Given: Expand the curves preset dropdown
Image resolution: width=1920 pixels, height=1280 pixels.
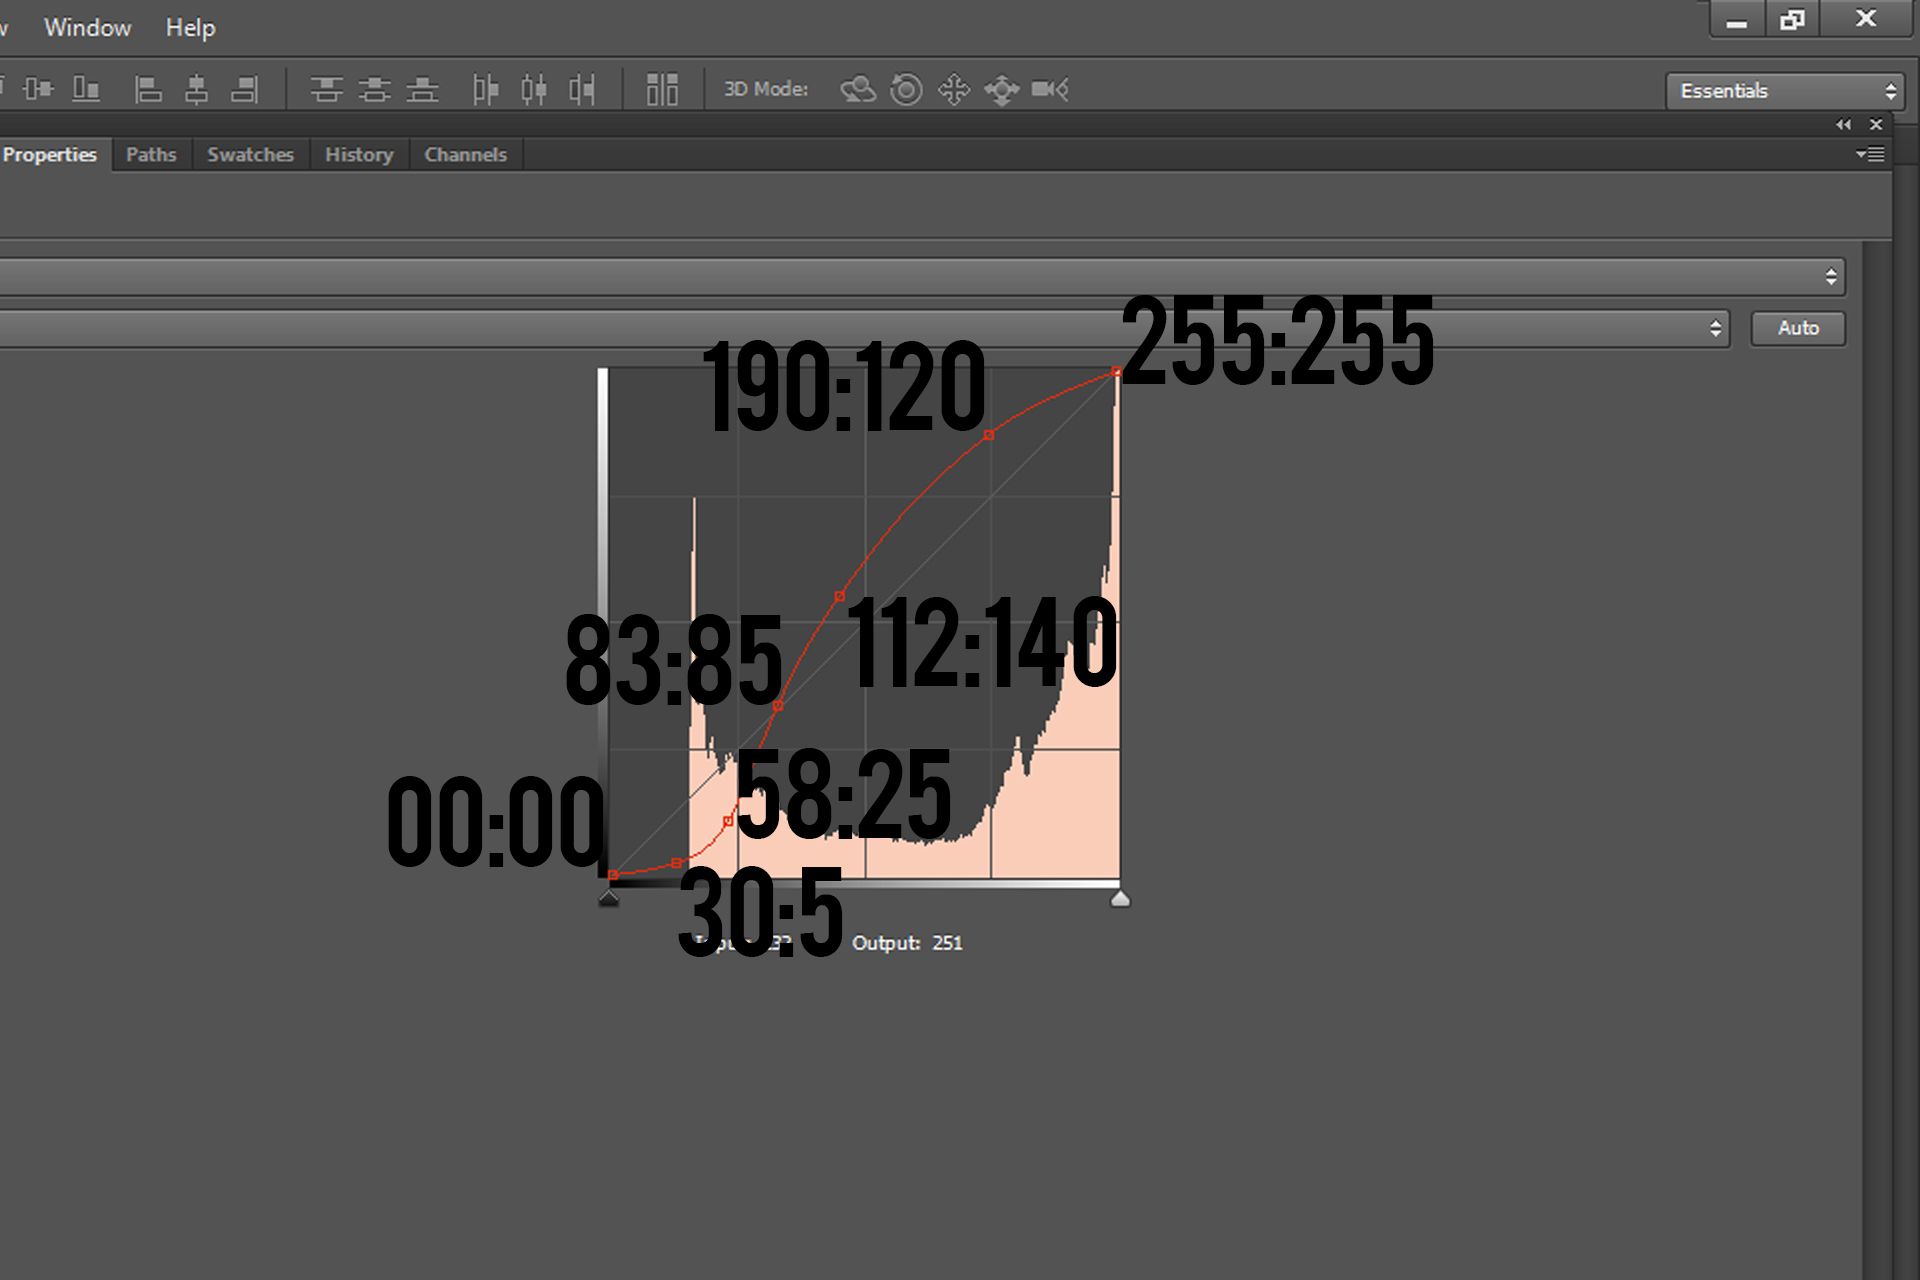Looking at the screenshot, I should pyautogui.click(x=1830, y=277).
